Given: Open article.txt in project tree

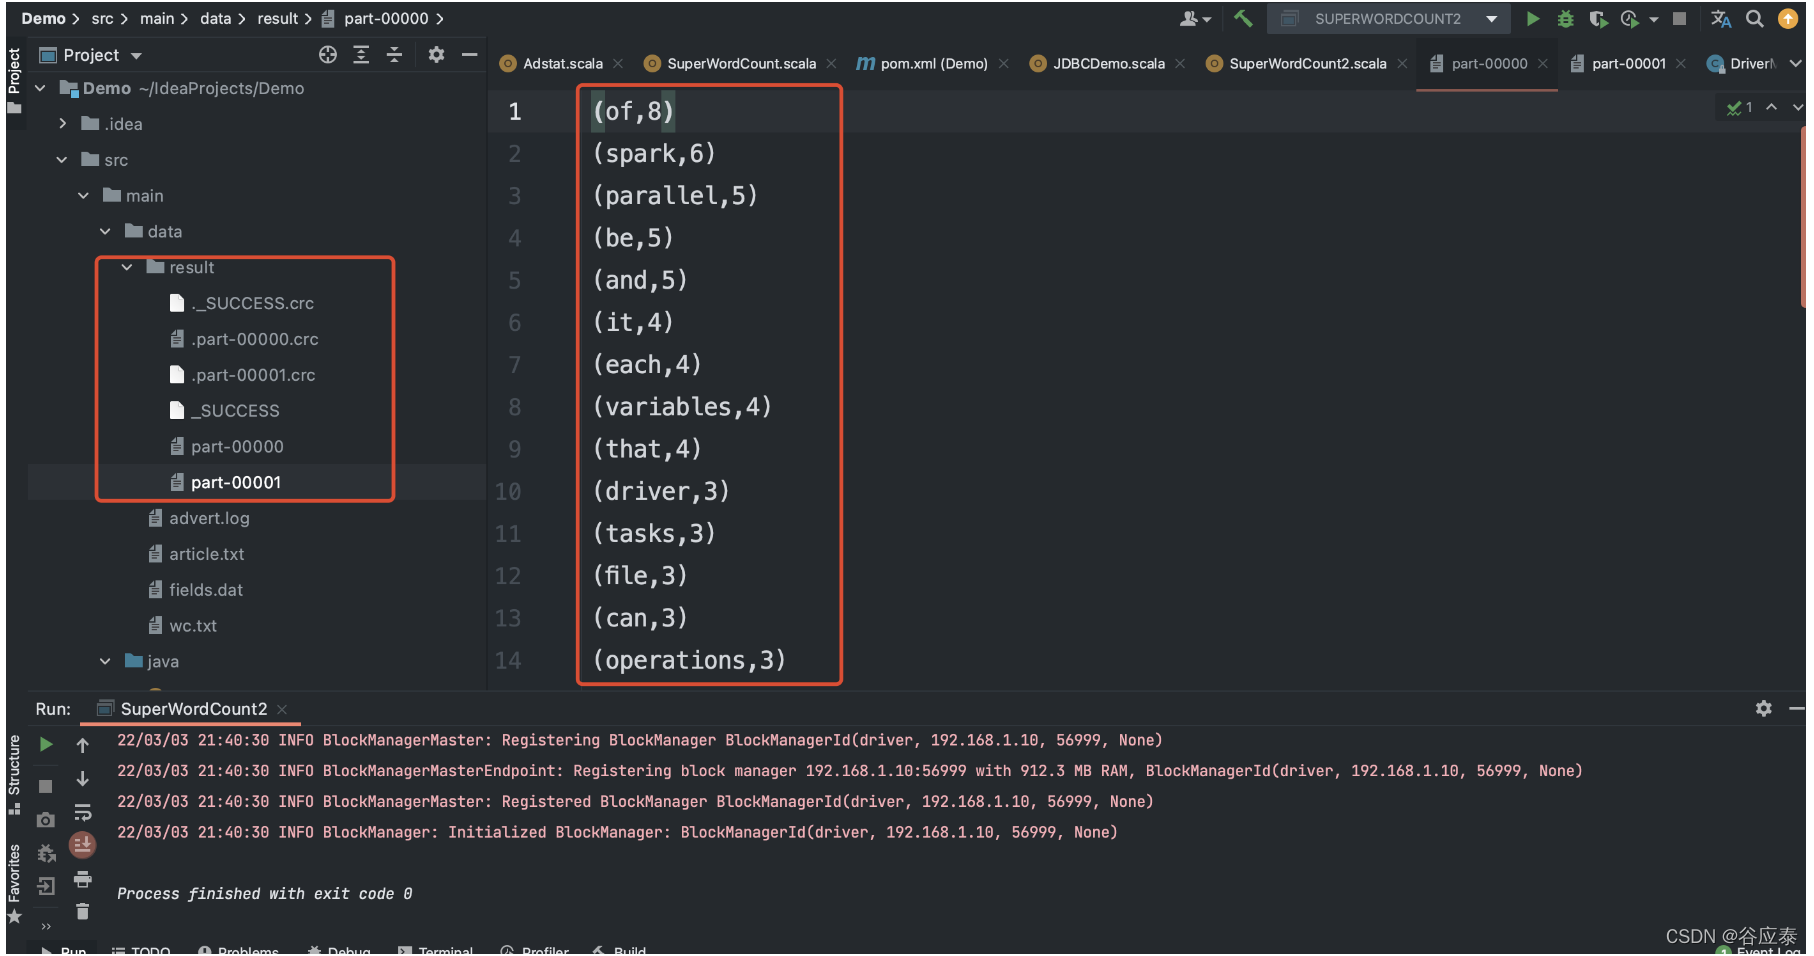Looking at the screenshot, I should tap(206, 554).
